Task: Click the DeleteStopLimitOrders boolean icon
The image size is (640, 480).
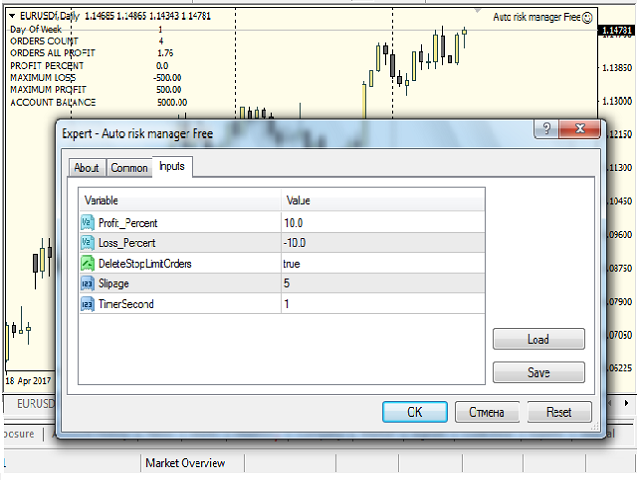Action: pos(87,263)
